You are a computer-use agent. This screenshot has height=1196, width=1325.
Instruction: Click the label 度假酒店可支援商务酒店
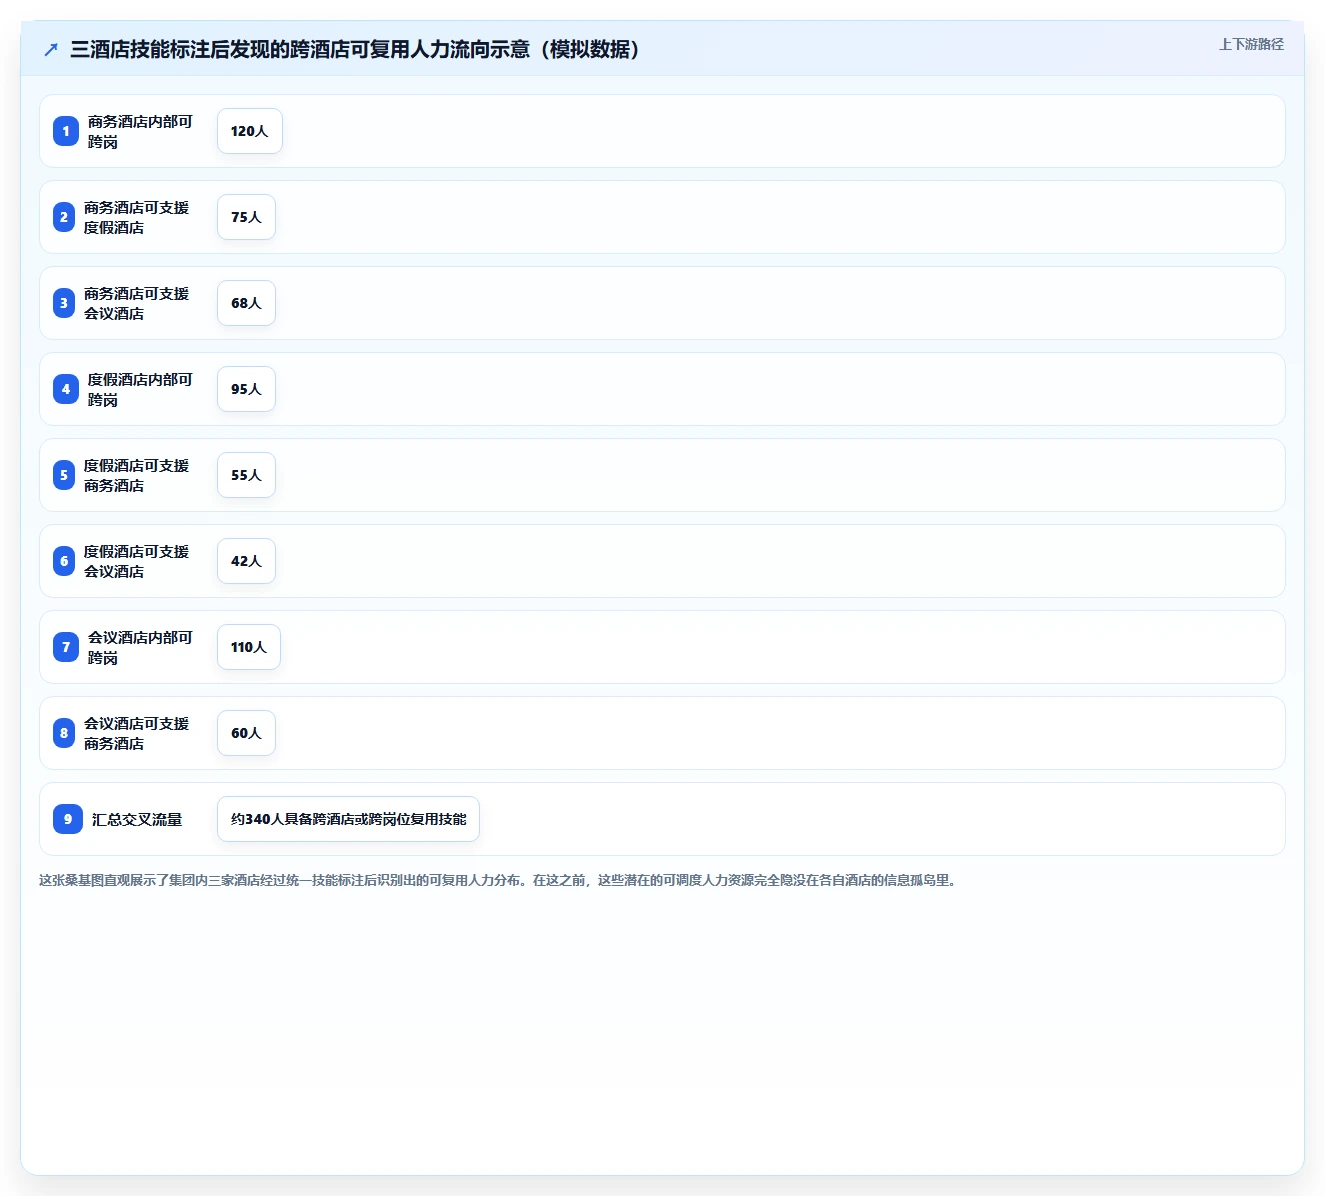136,475
